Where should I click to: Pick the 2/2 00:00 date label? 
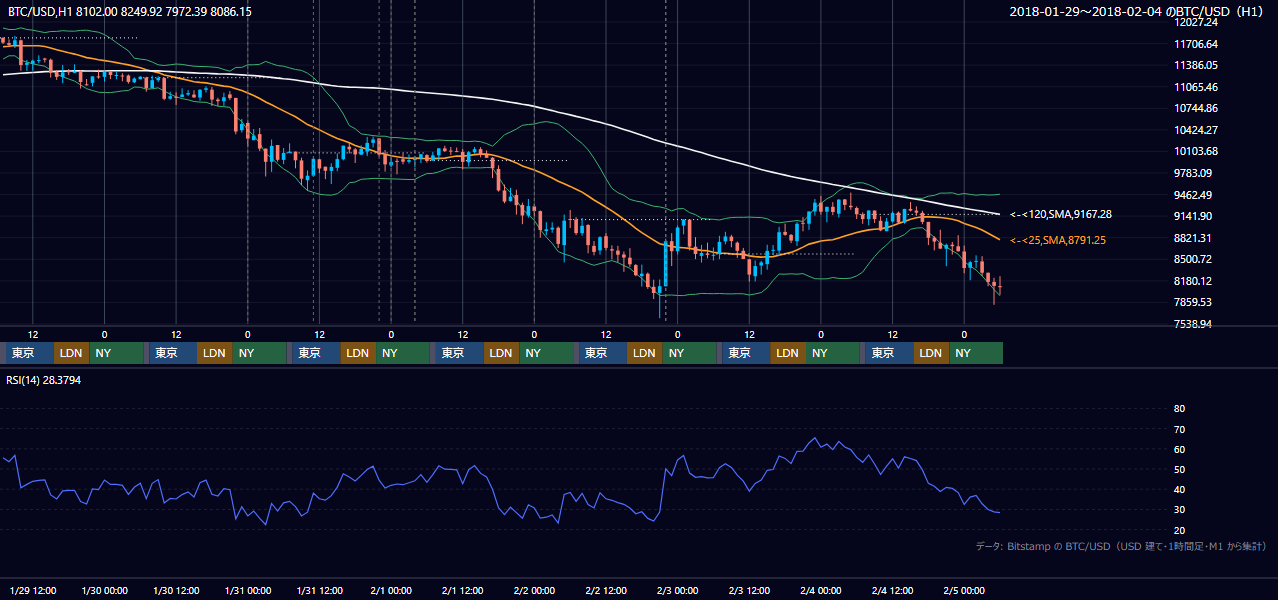coord(534,590)
